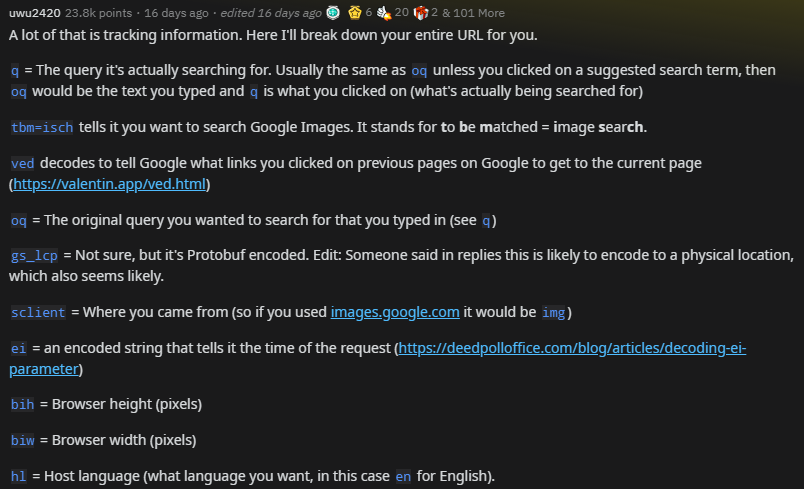The height and width of the screenshot is (489, 804).
Task: Click the hl code snippet
Action: 18,476
